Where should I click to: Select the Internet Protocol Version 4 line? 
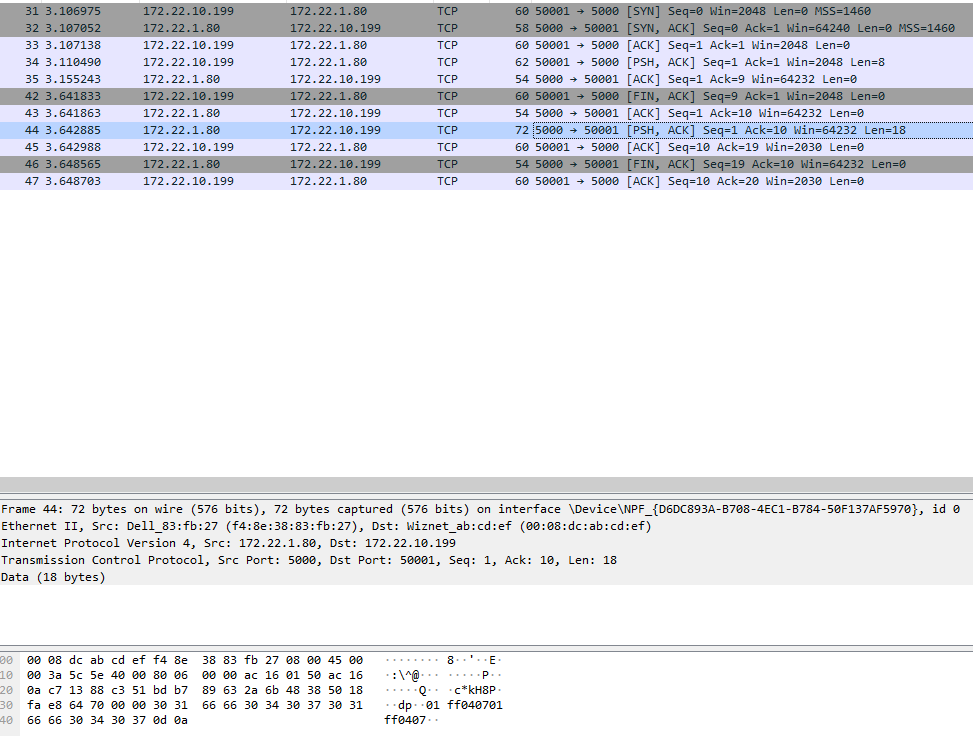(x=486, y=543)
